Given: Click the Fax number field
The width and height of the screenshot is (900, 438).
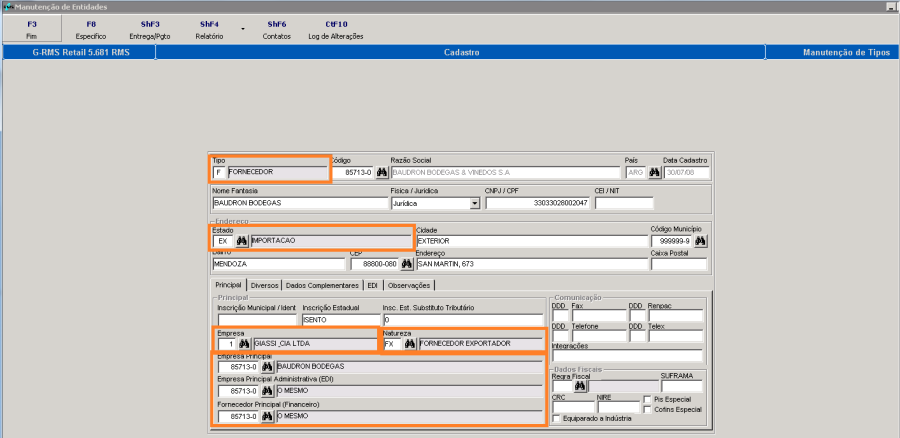Looking at the screenshot, I should coord(599,315).
